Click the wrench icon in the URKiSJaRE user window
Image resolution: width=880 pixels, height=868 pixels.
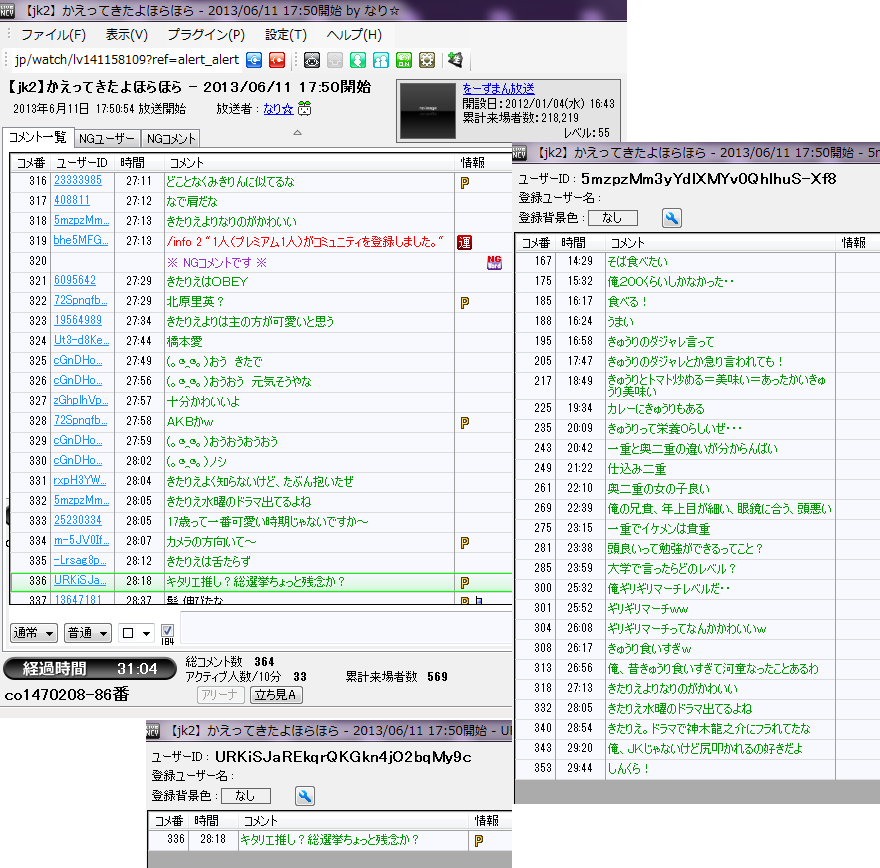[x=306, y=796]
